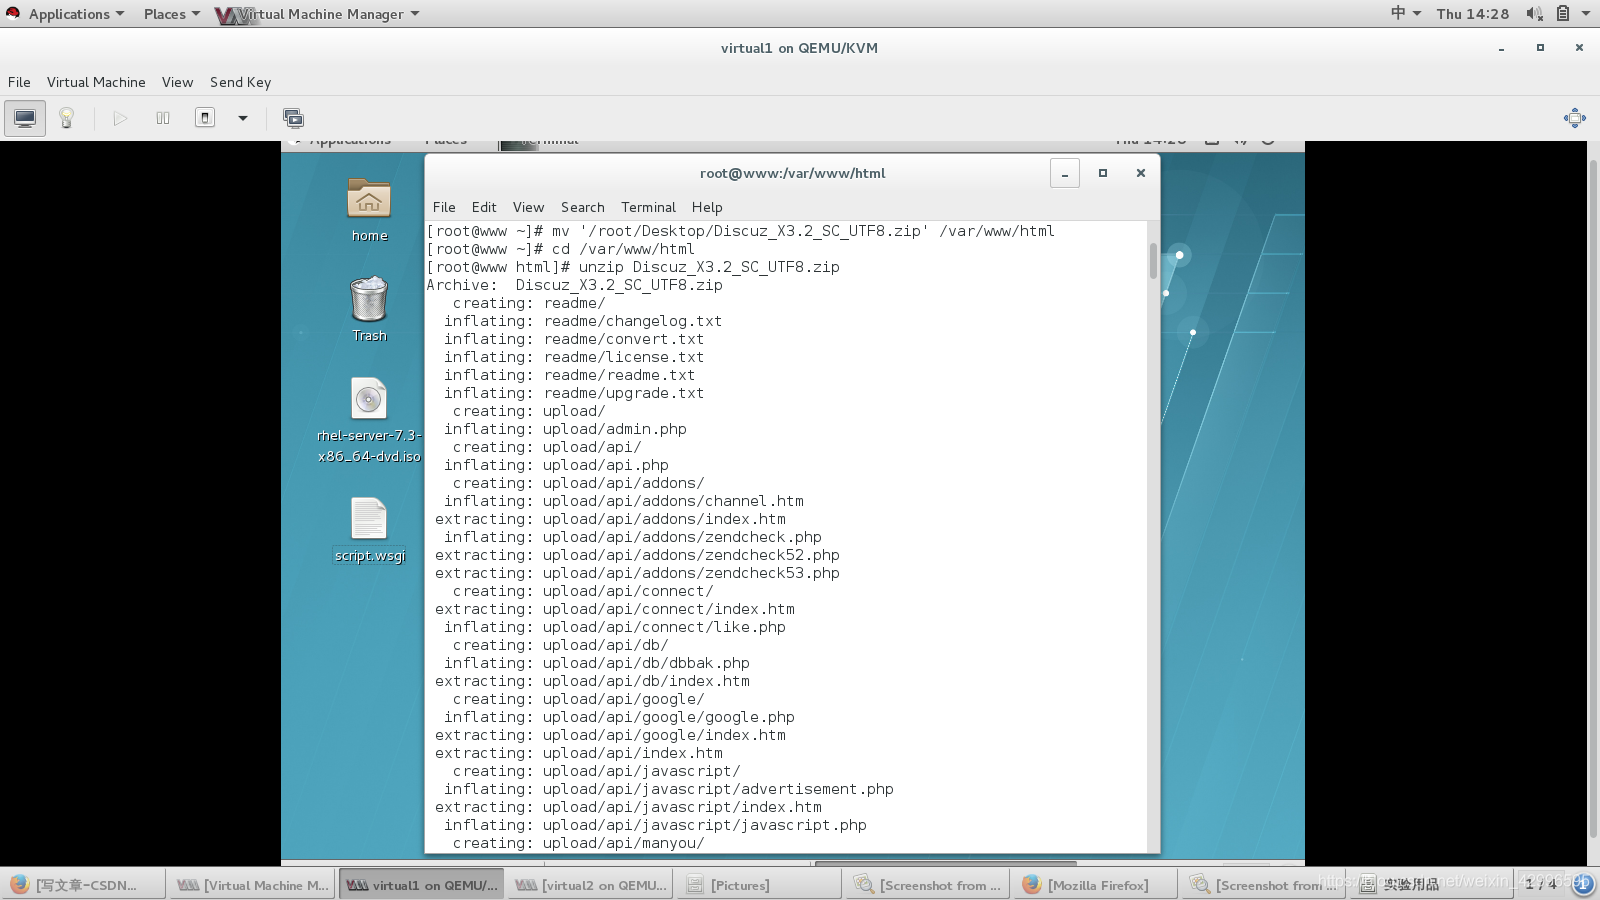Switch to virtual2 on QEMU taskbar entry
1600x900 pixels.
[x=589, y=885]
